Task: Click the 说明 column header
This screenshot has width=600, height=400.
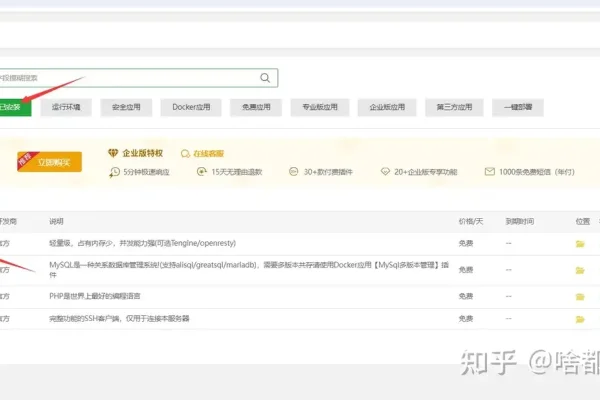Action: pos(56,222)
